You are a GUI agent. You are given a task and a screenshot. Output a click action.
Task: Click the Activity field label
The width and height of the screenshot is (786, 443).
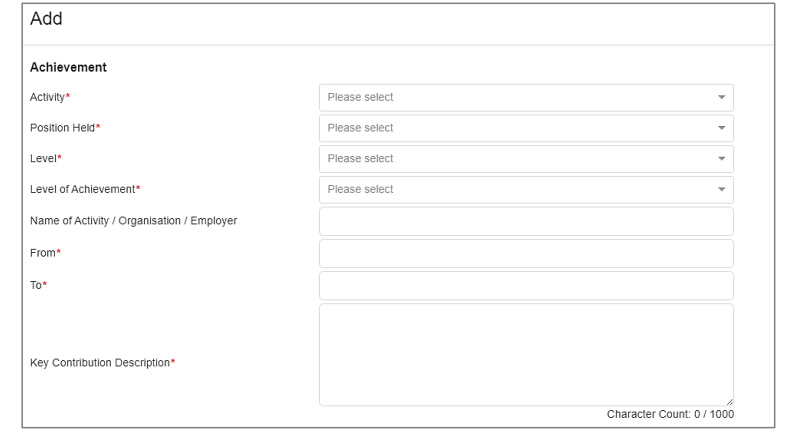point(52,97)
